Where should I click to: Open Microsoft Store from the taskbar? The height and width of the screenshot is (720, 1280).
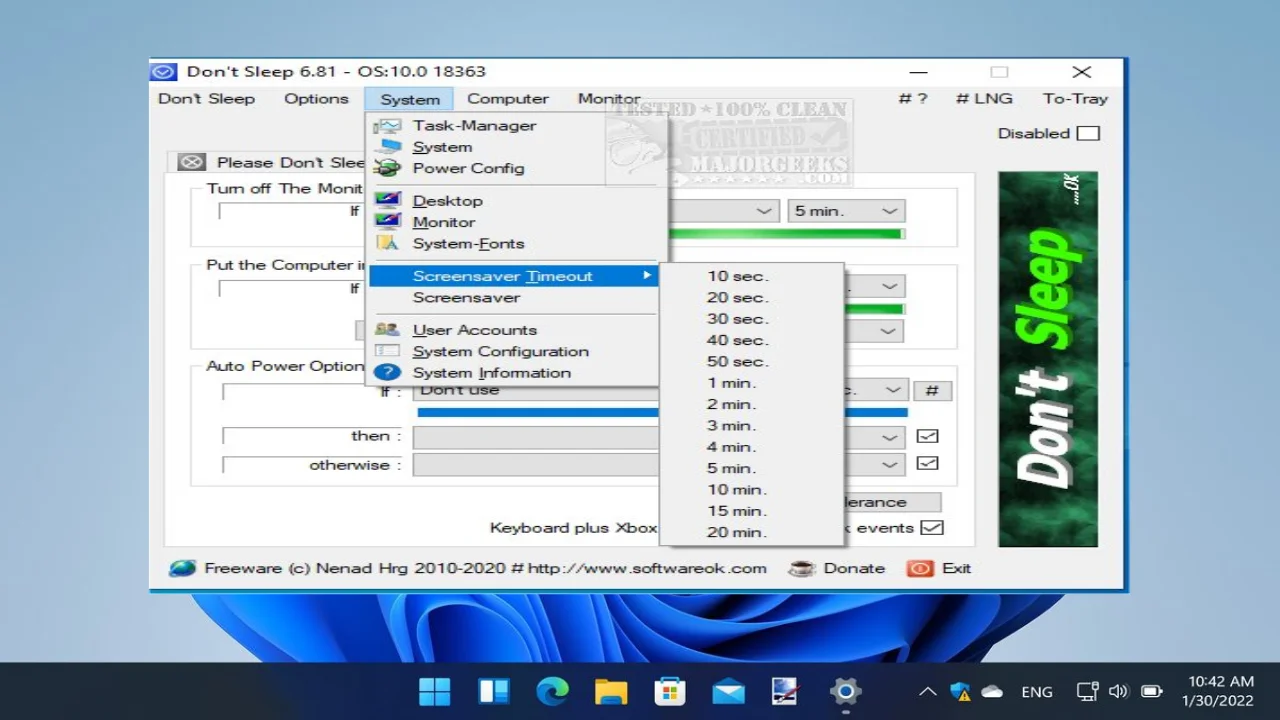(x=670, y=691)
